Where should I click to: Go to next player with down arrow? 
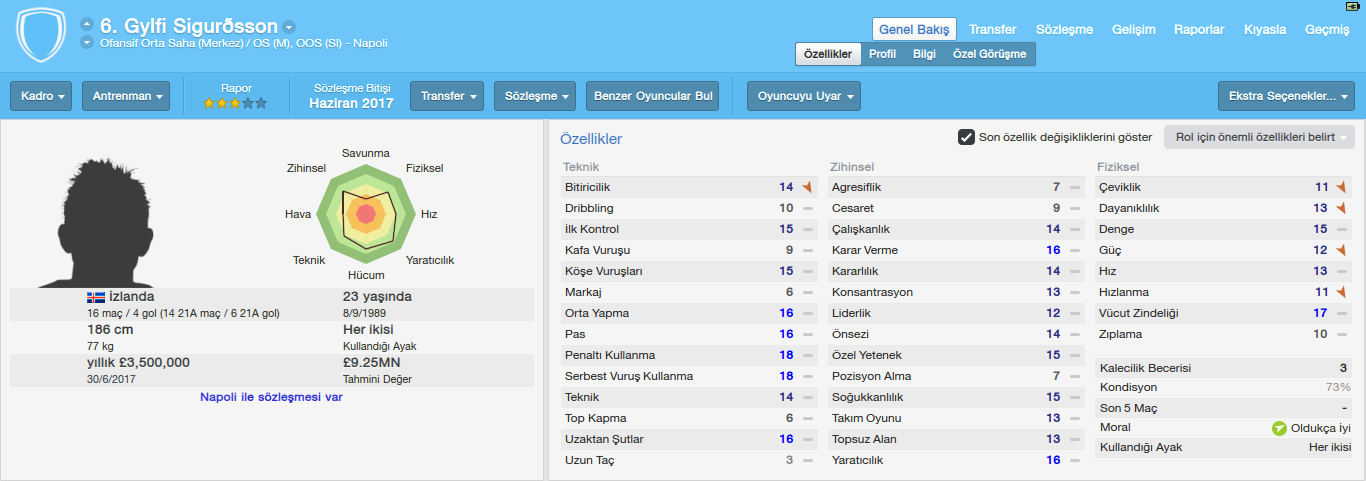86,43
